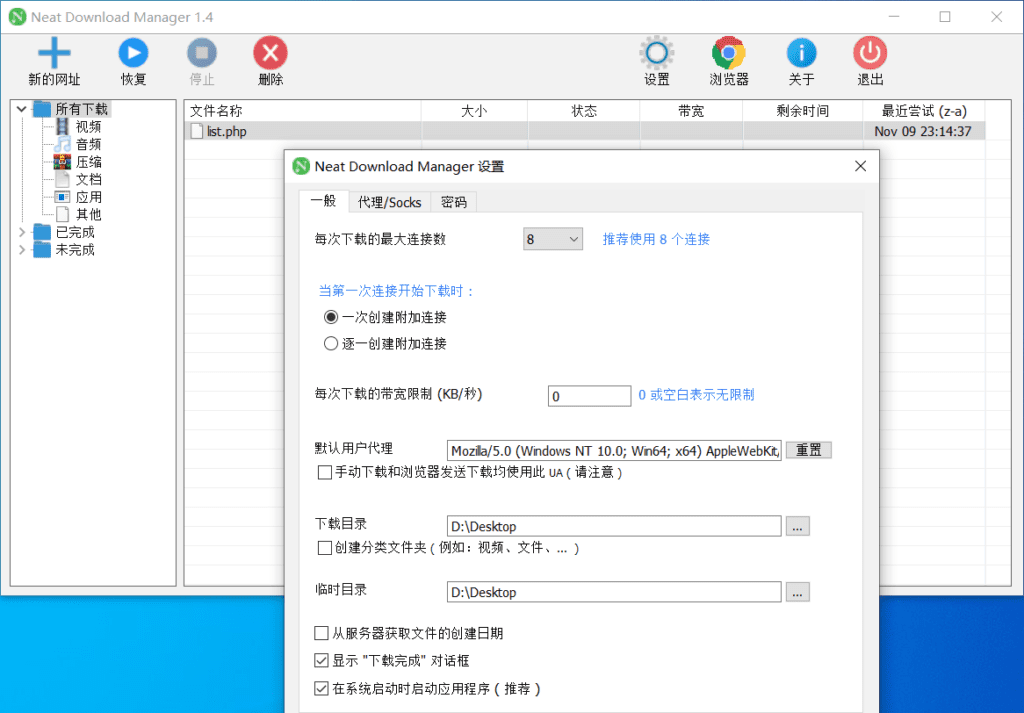The image size is (1024, 713).
Task: Click the settings dialog logo icon
Action: pyautogui.click(x=301, y=166)
